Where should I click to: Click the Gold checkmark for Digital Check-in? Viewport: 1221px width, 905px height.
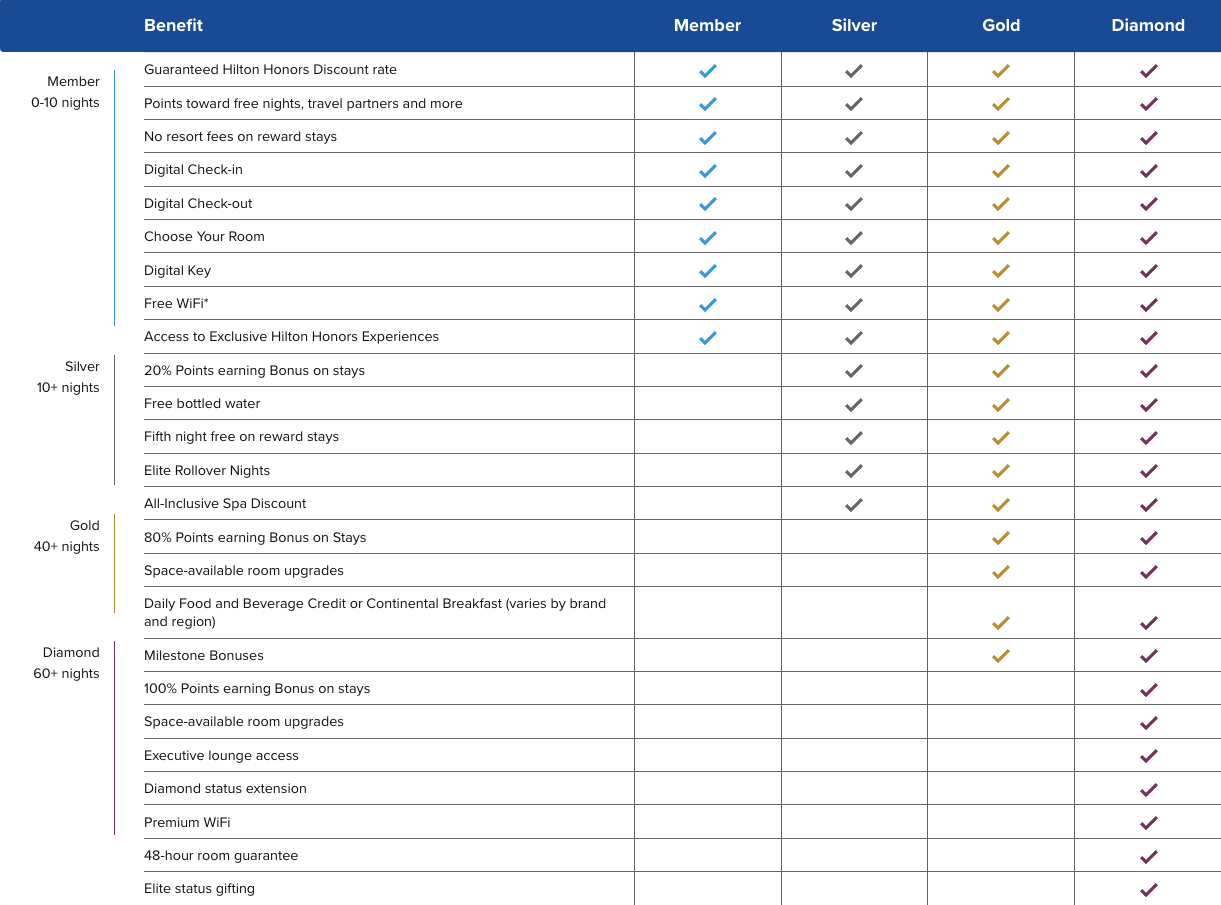[x=1001, y=171]
